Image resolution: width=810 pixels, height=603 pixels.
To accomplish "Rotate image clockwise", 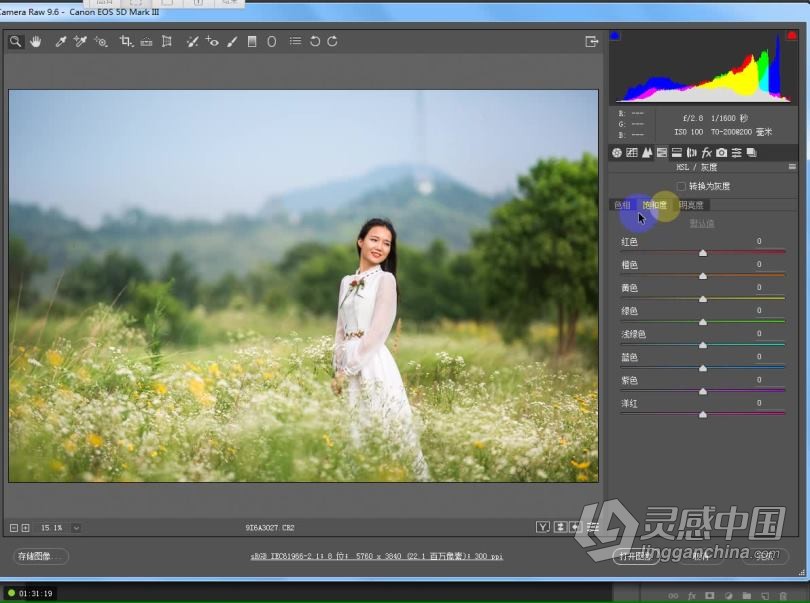I will [332, 41].
